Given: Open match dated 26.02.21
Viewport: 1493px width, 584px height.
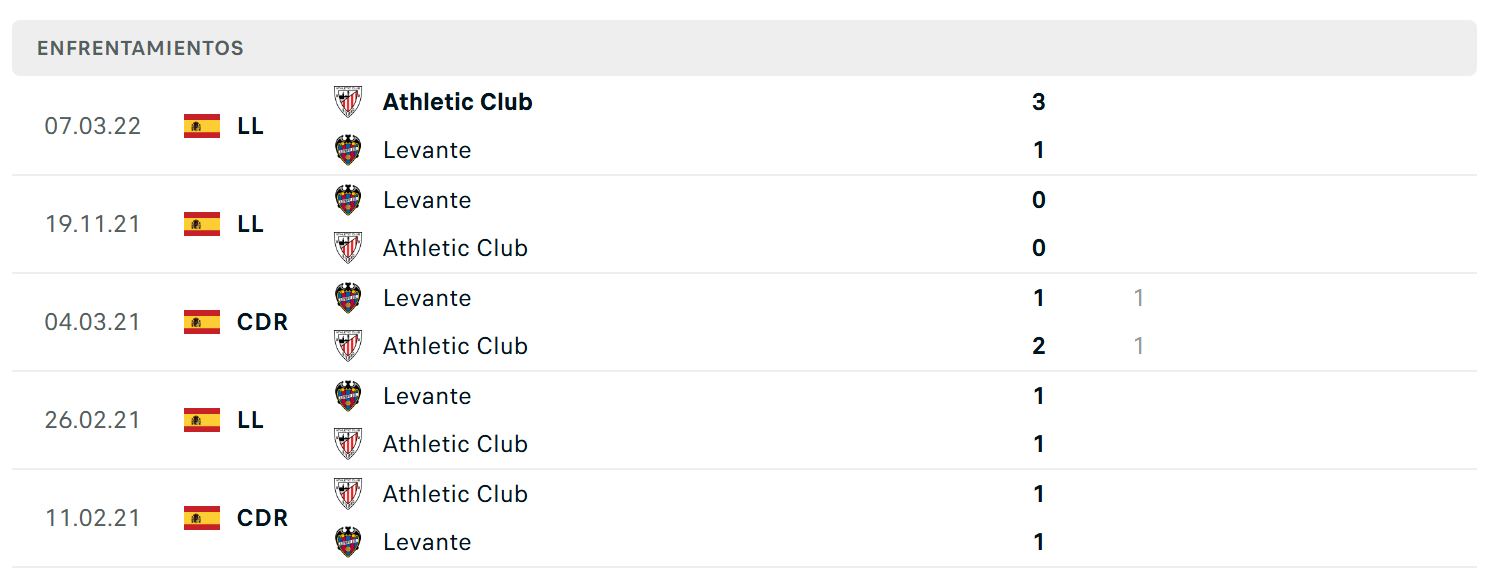Looking at the screenshot, I should (x=744, y=420).
